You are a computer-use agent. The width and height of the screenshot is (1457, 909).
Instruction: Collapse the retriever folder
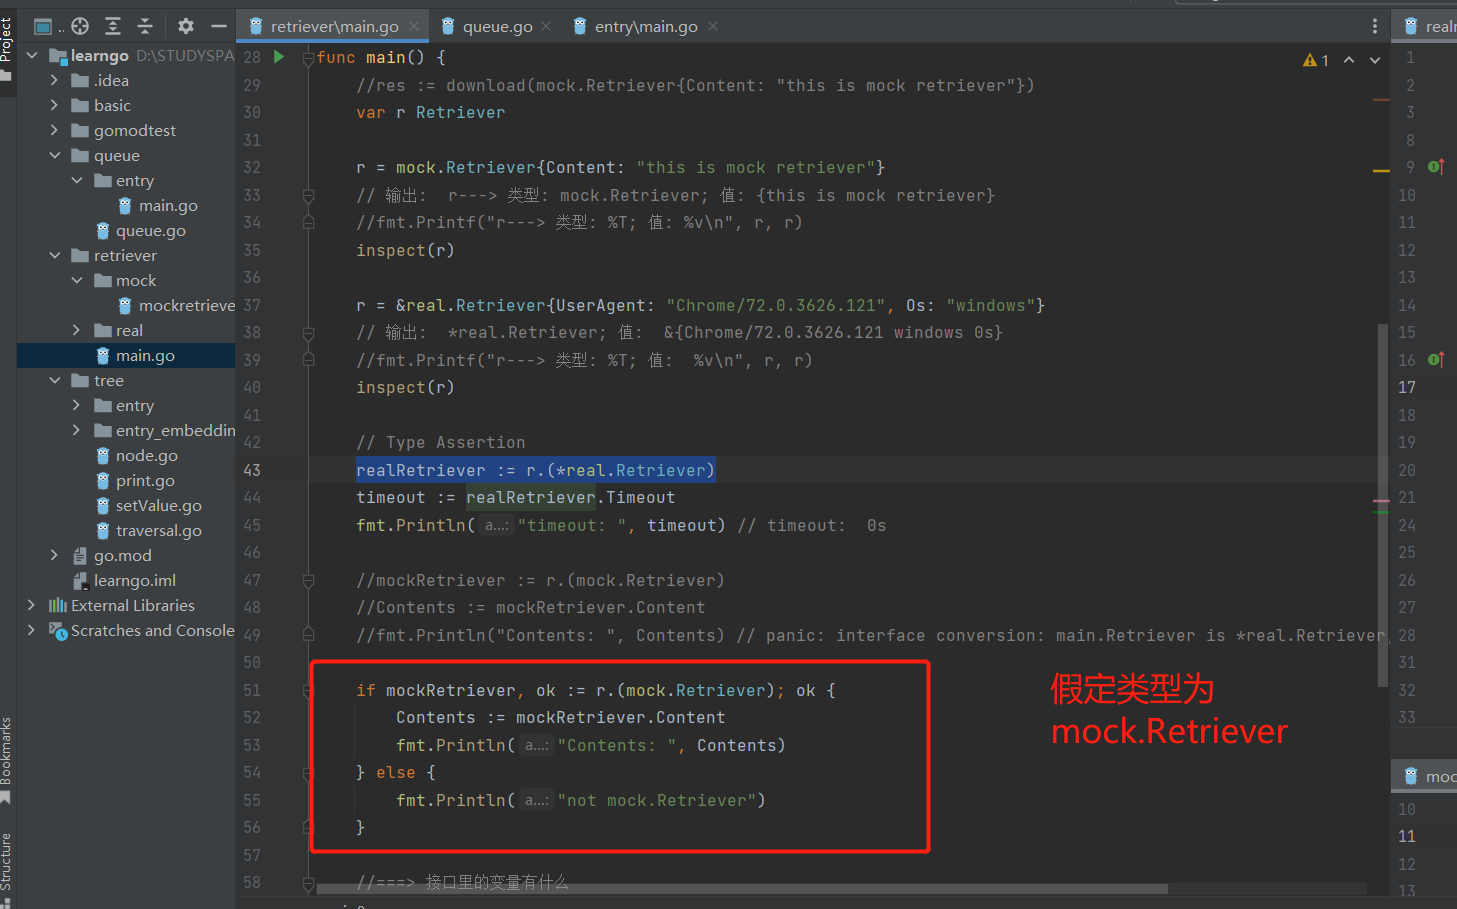point(54,255)
